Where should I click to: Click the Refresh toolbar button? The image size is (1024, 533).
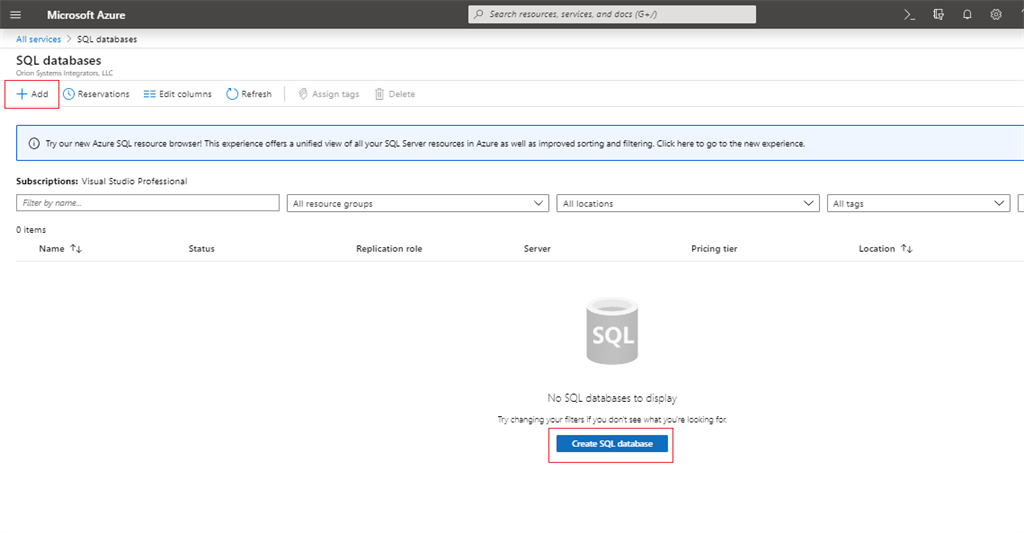pos(249,94)
